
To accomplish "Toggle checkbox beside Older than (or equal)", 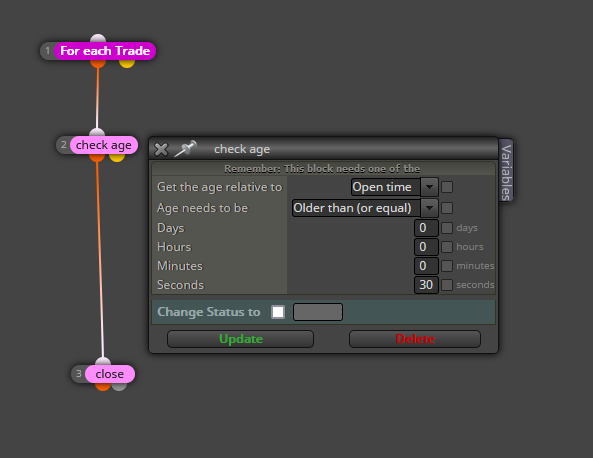I will click(x=447, y=208).
